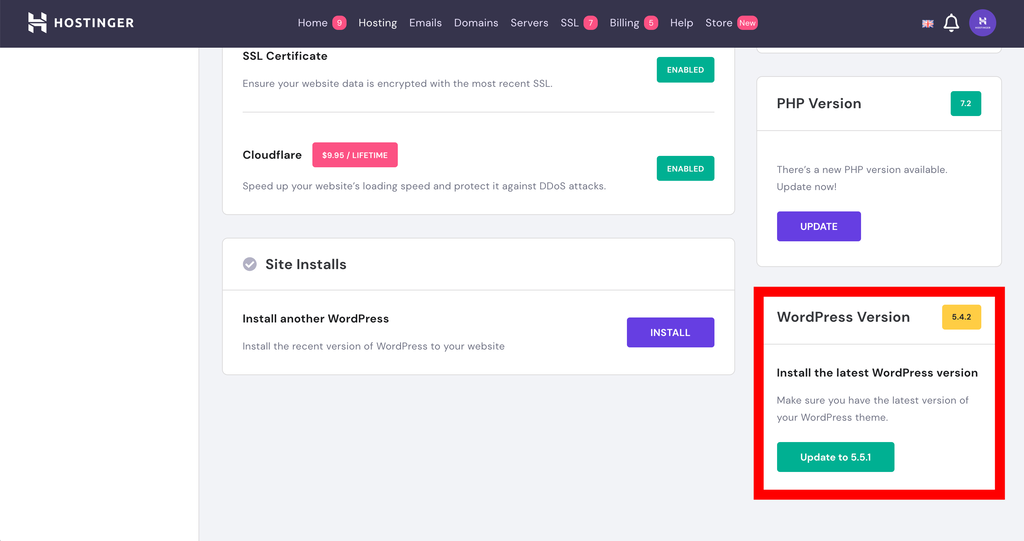Click the Store New badge

point(747,23)
